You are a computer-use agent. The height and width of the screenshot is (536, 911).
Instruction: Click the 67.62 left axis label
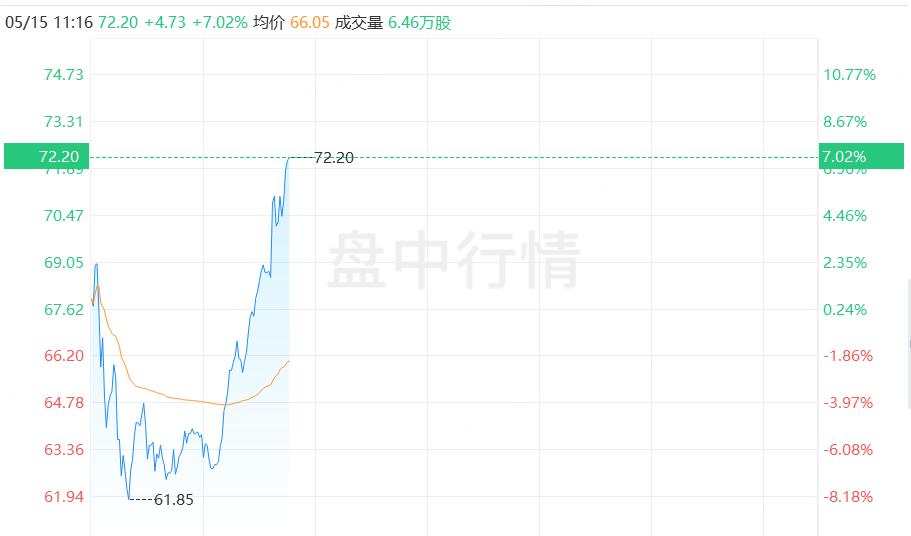[x=64, y=310]
